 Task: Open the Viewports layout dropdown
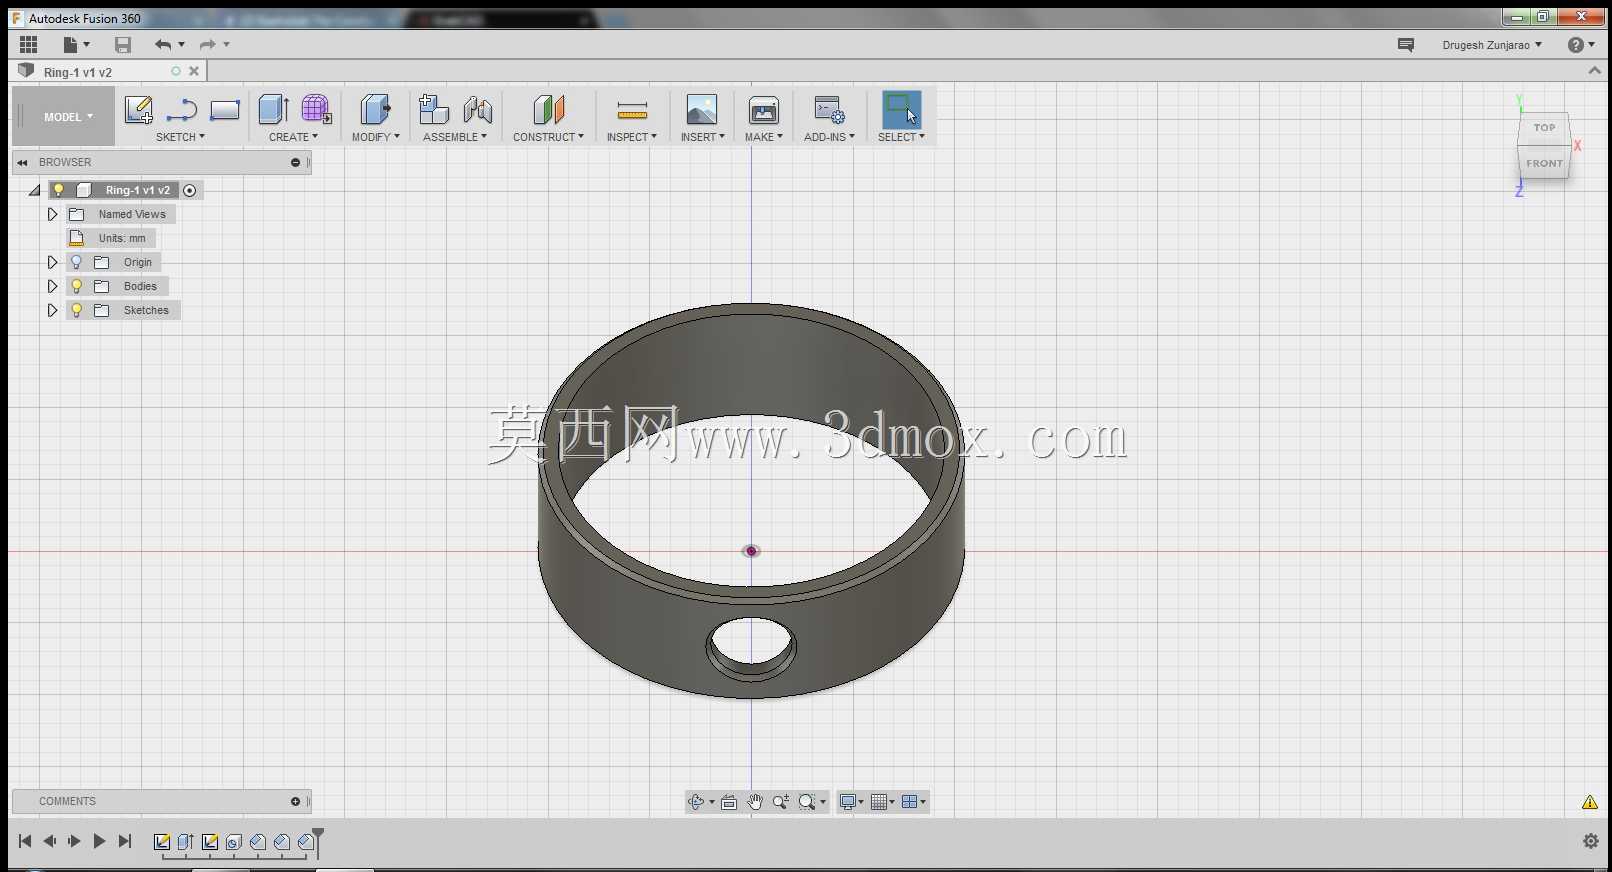[x=913, y=802]
